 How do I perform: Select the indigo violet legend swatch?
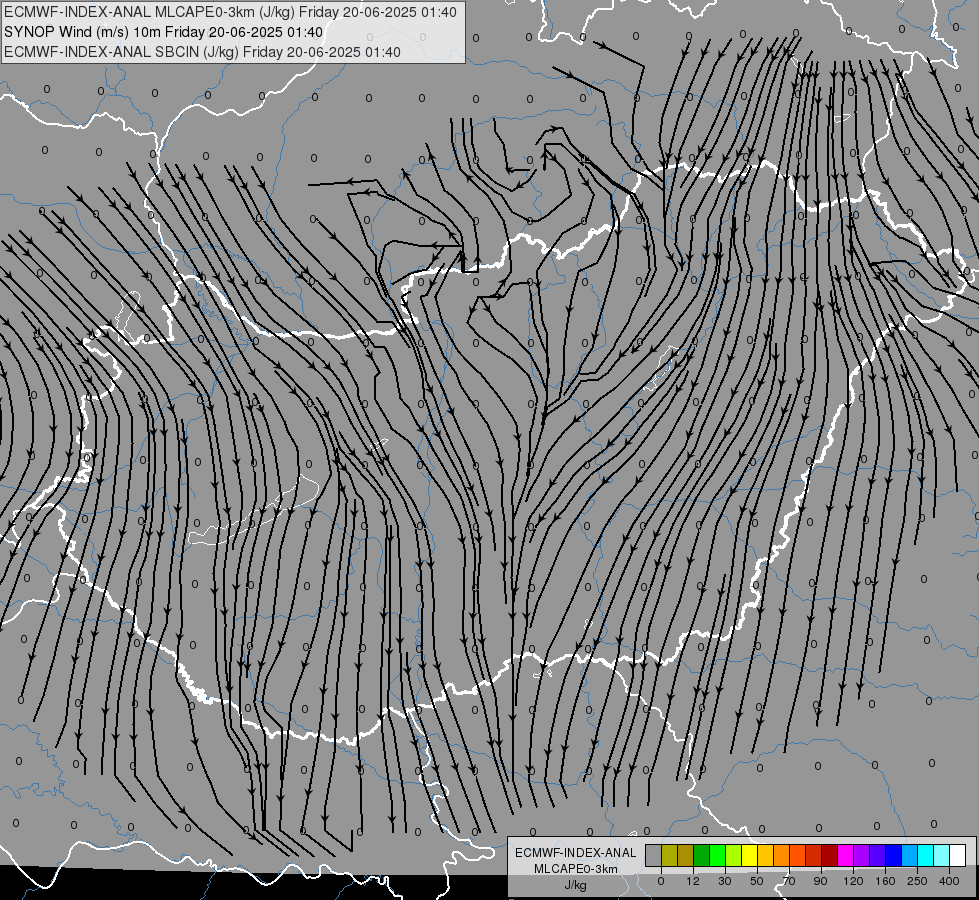pos(878,856)
